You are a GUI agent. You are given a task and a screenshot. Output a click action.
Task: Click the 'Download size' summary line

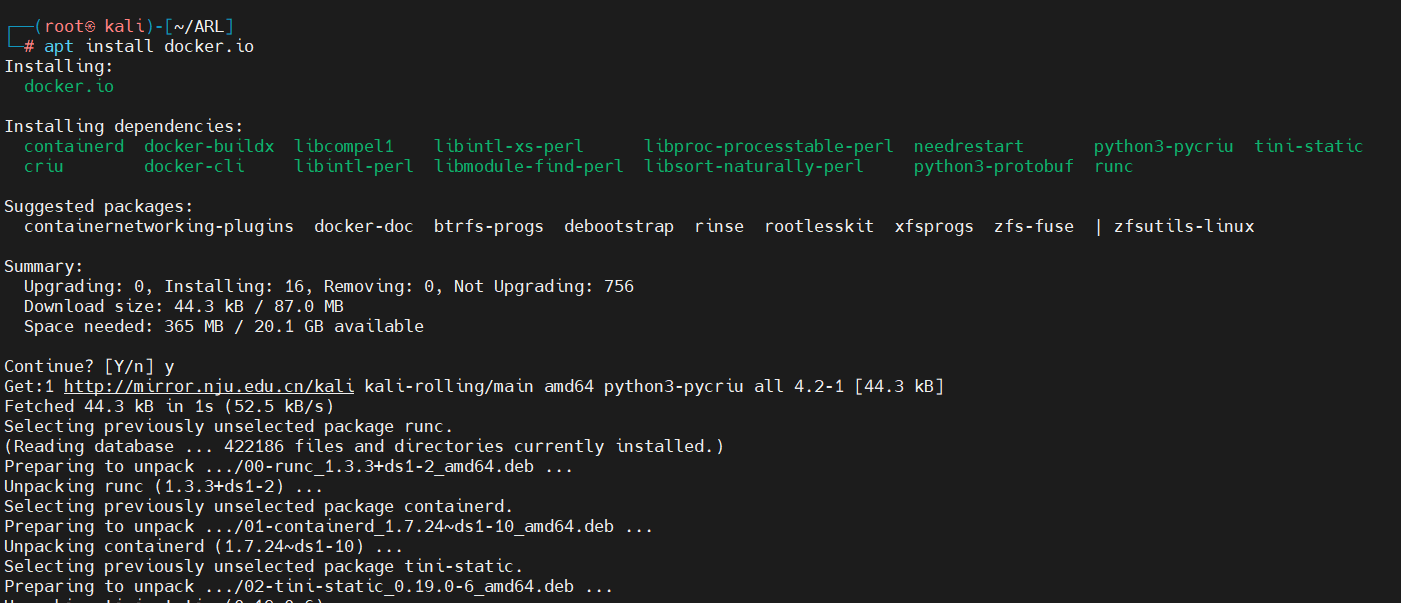[184, 307]
